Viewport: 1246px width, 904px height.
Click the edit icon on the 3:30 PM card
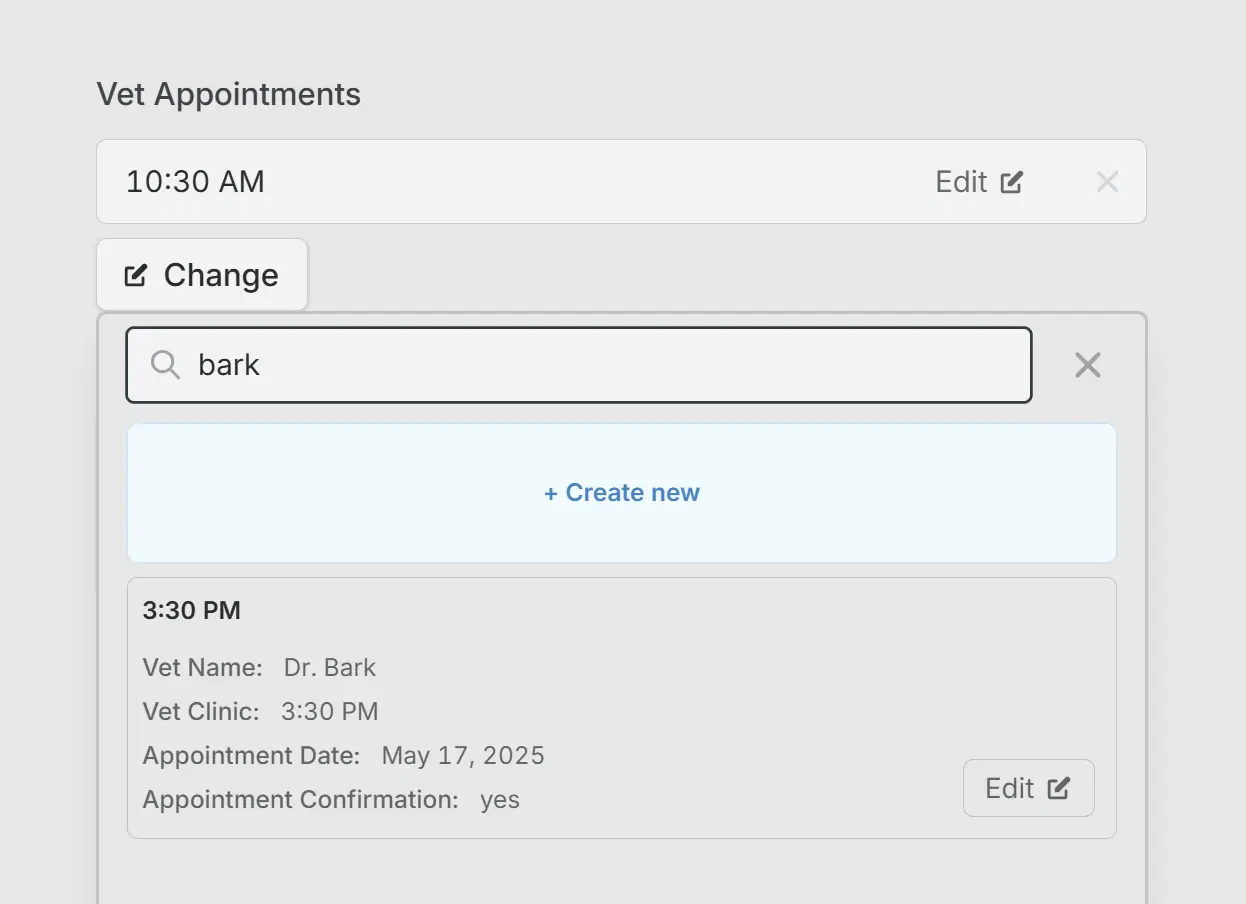tap(1060, 788)
